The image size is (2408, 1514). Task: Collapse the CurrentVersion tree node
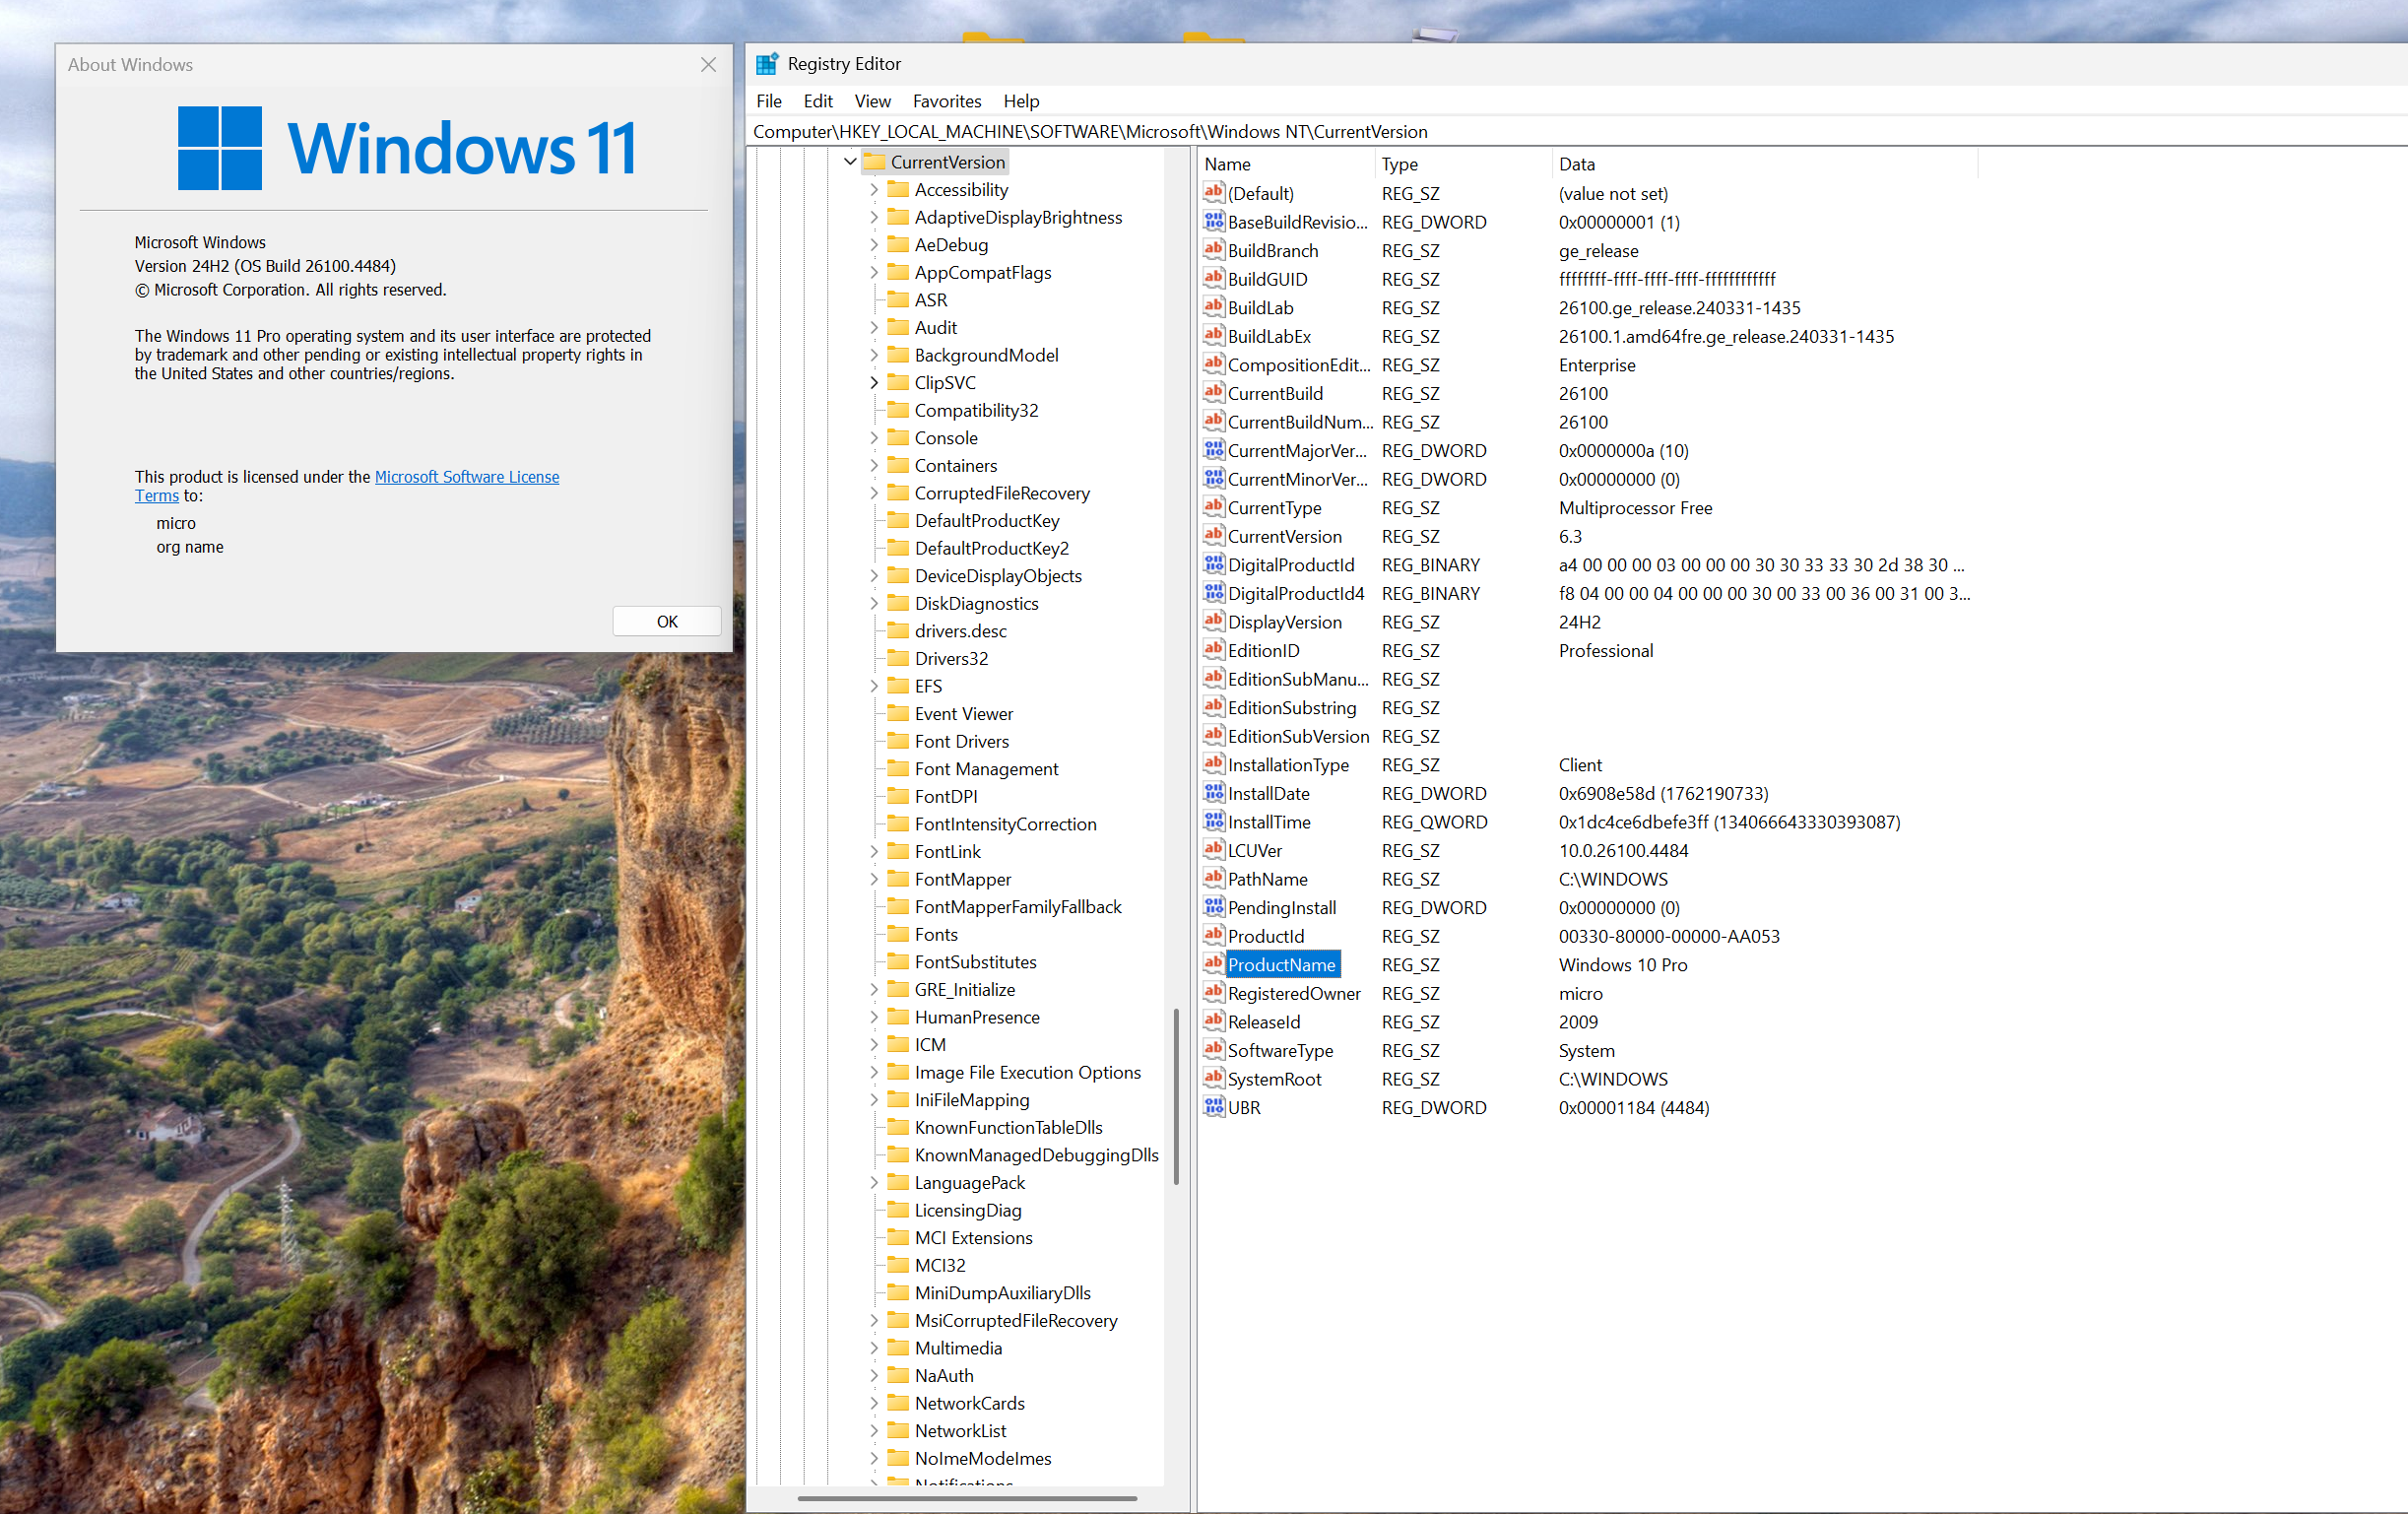coord(850,162)
